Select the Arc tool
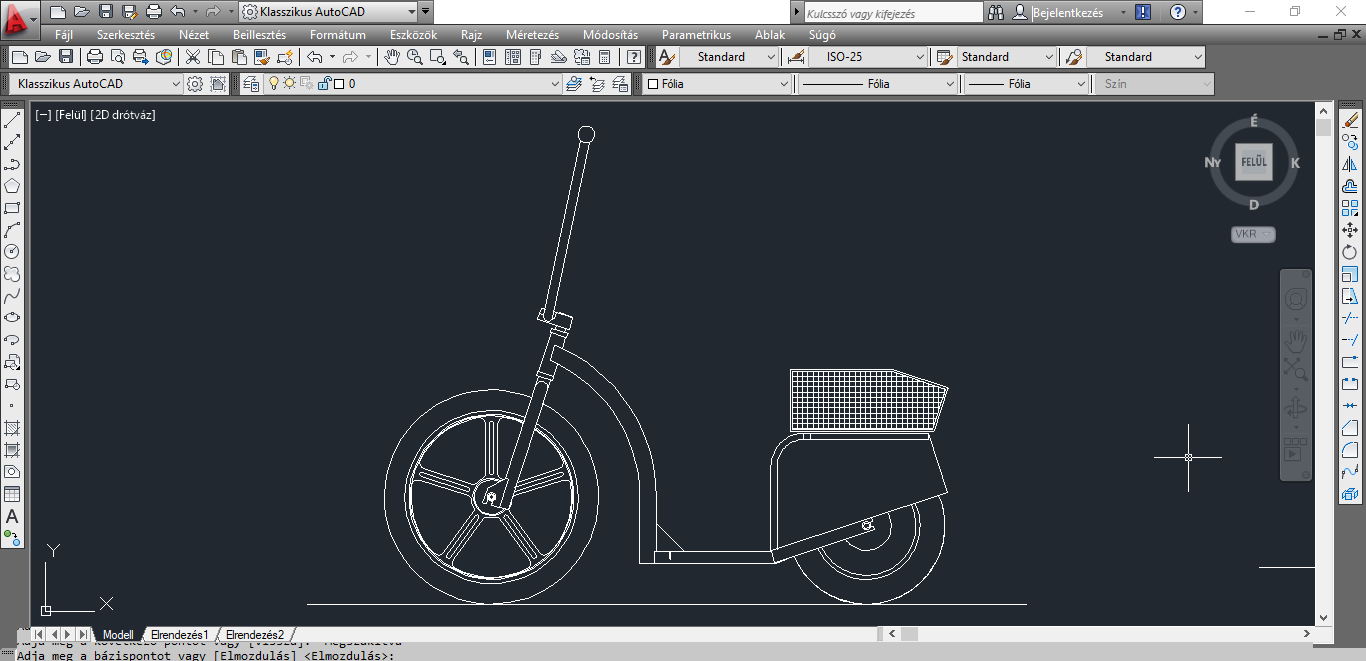This screenshot has width=1366, height=661. coord(12,230)
